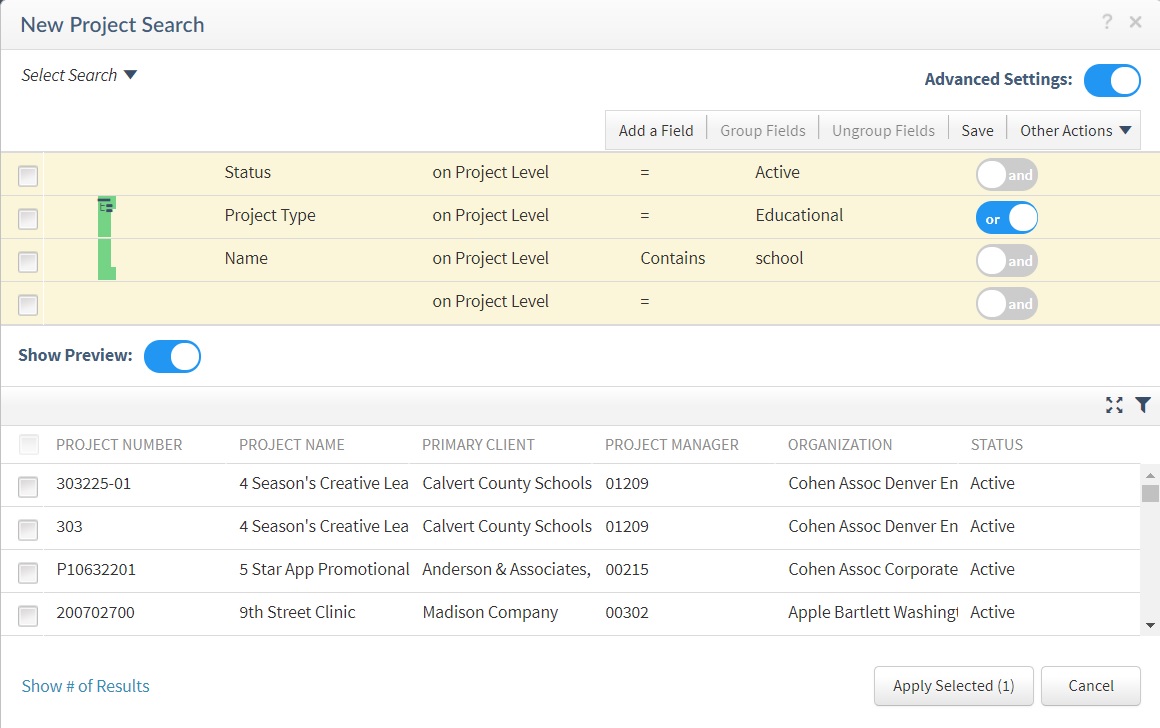
Task: Click Save in the search toolbar
Action: pos(977,131)
